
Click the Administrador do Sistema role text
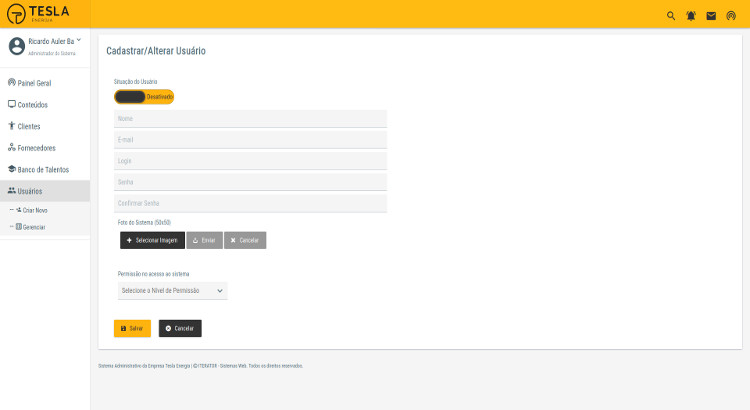tap(52, 53)
